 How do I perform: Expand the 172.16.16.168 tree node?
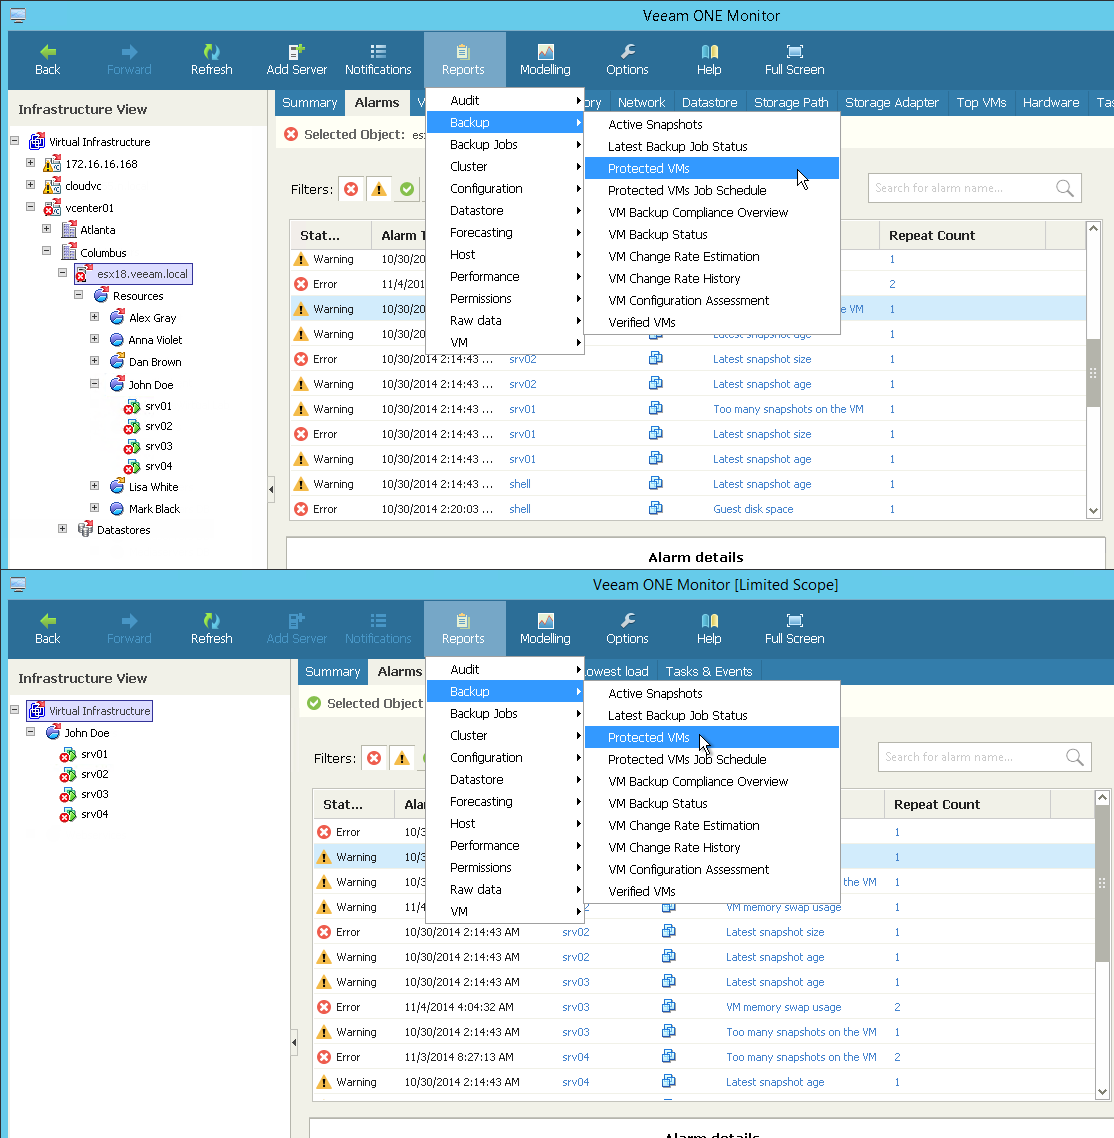click(30, 163)
